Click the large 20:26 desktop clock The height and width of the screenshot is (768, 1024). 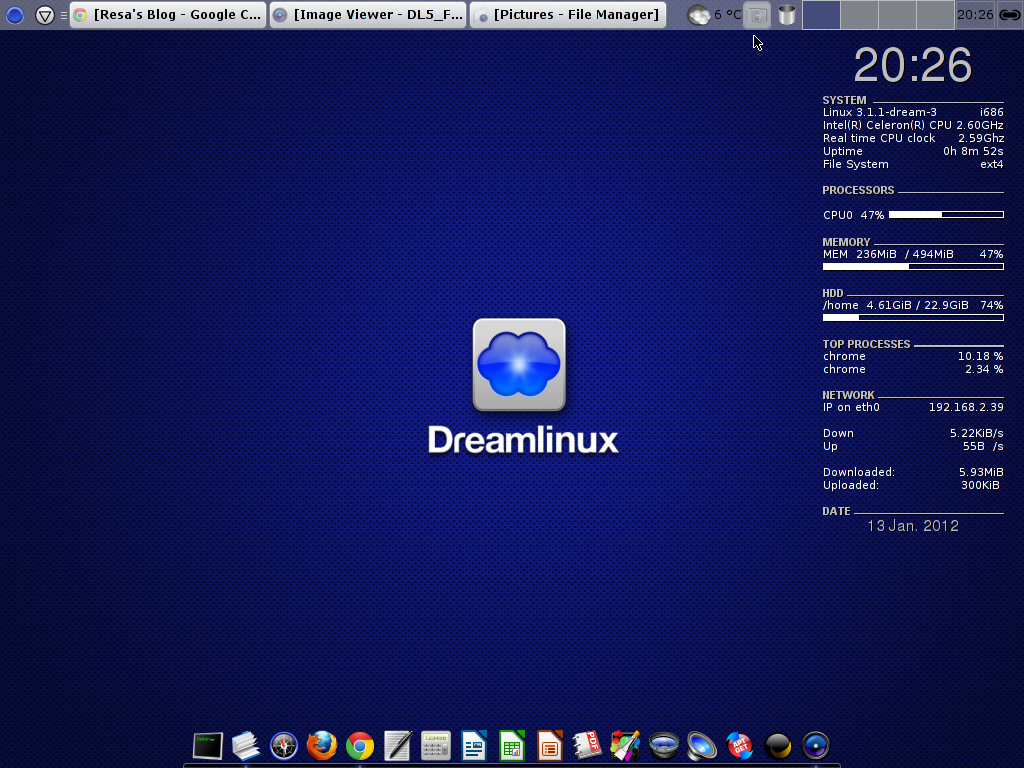(913, 65)
